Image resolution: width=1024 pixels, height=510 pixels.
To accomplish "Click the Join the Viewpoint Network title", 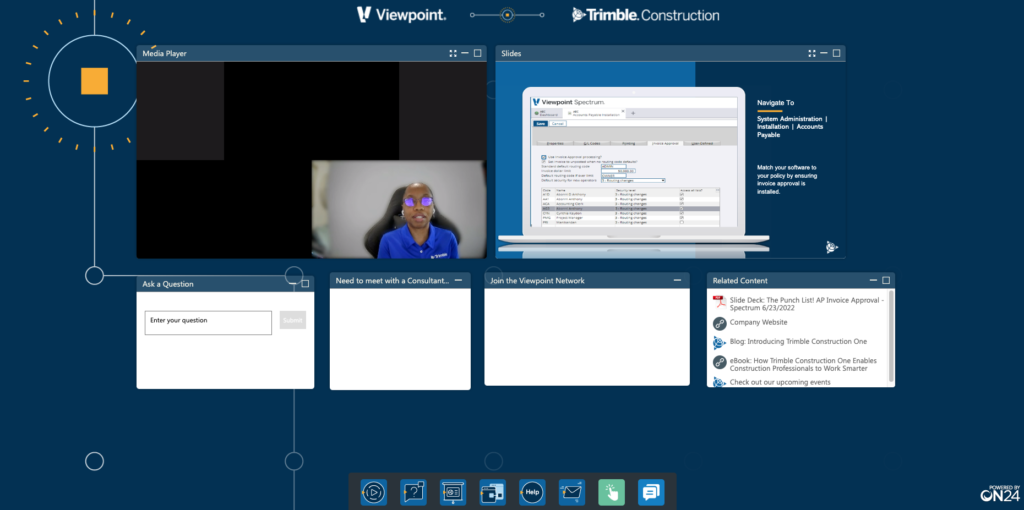I will (537, 281).
